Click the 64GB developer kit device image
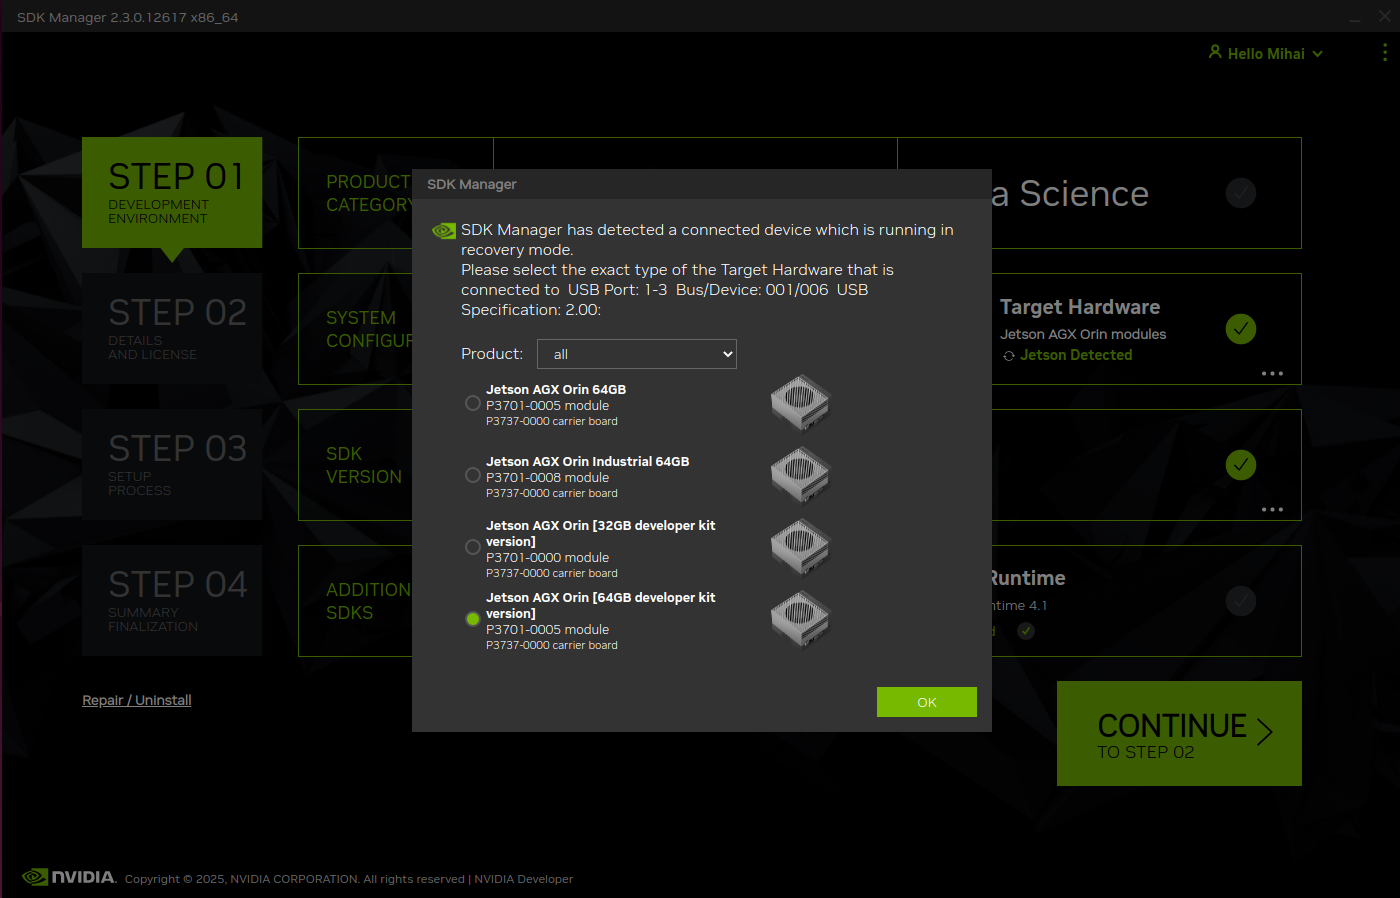Image resolution: width=1400 pixels, height=898 pixels. [800, 618]
